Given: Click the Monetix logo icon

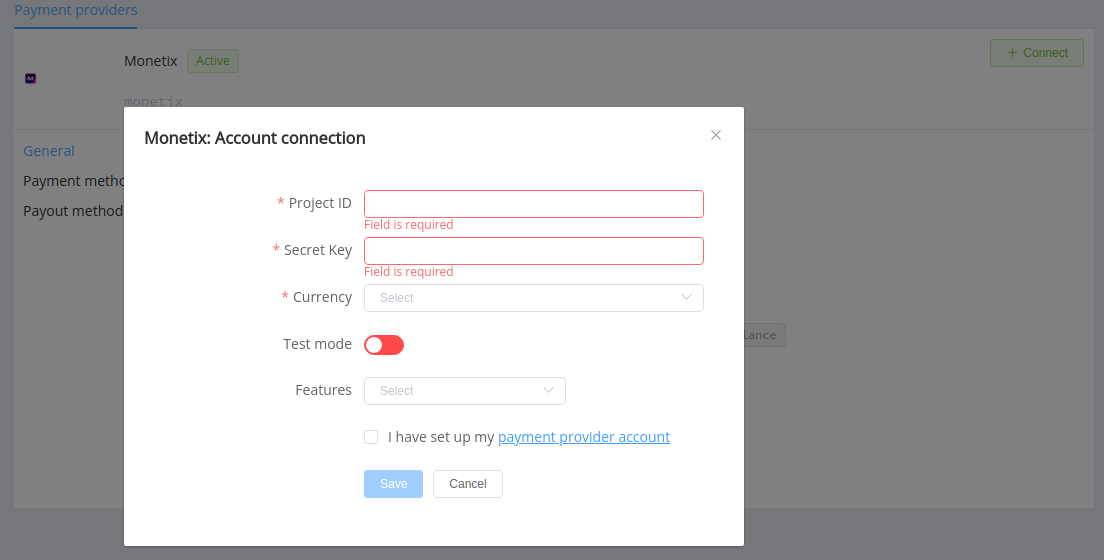Looking at the screenshot, I should pos(30,79).
